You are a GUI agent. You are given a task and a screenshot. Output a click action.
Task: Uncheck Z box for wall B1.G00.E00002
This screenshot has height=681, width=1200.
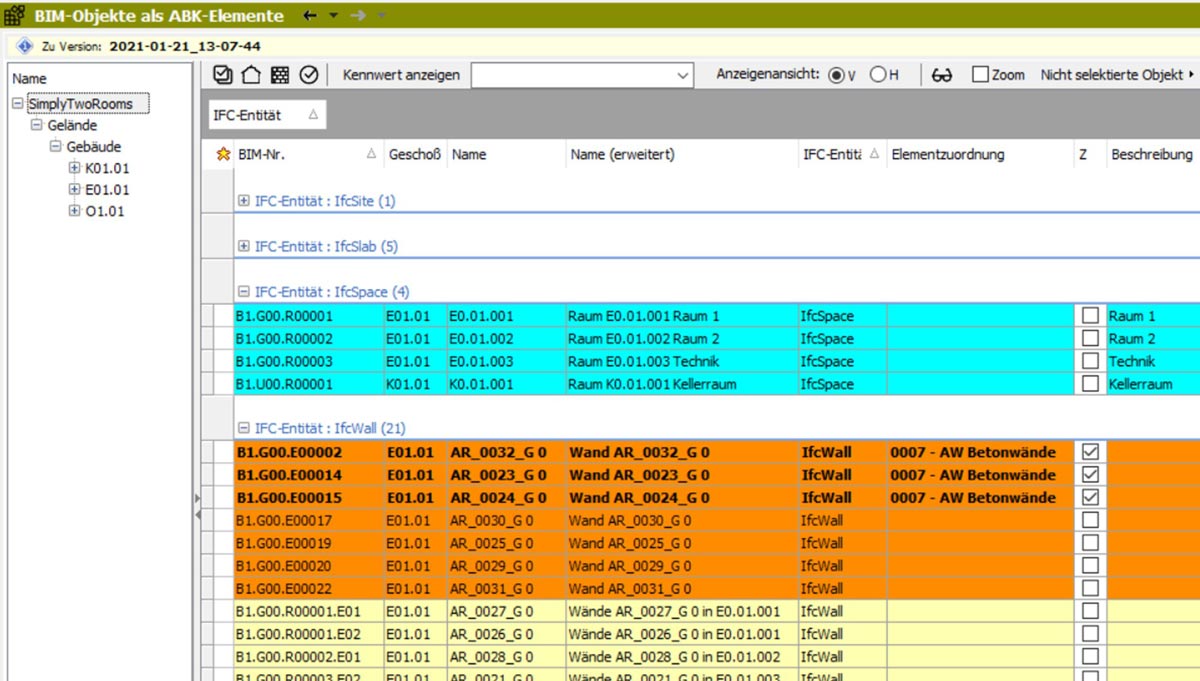1090,452
